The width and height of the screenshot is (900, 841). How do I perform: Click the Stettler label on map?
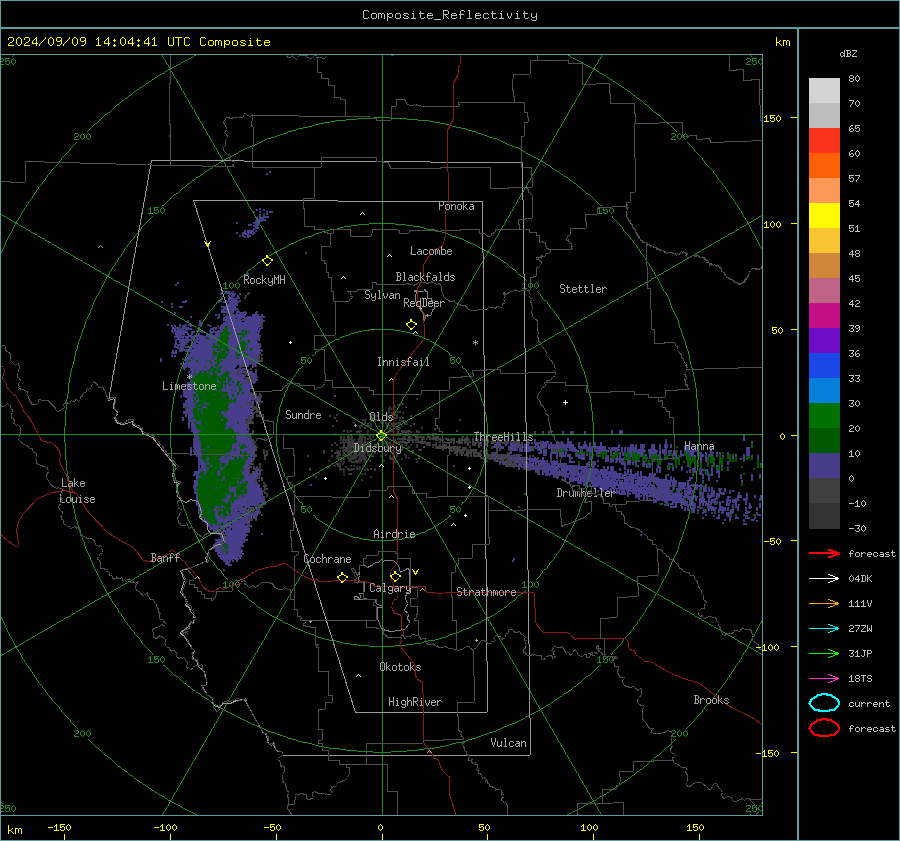click(x=583, y=289)
